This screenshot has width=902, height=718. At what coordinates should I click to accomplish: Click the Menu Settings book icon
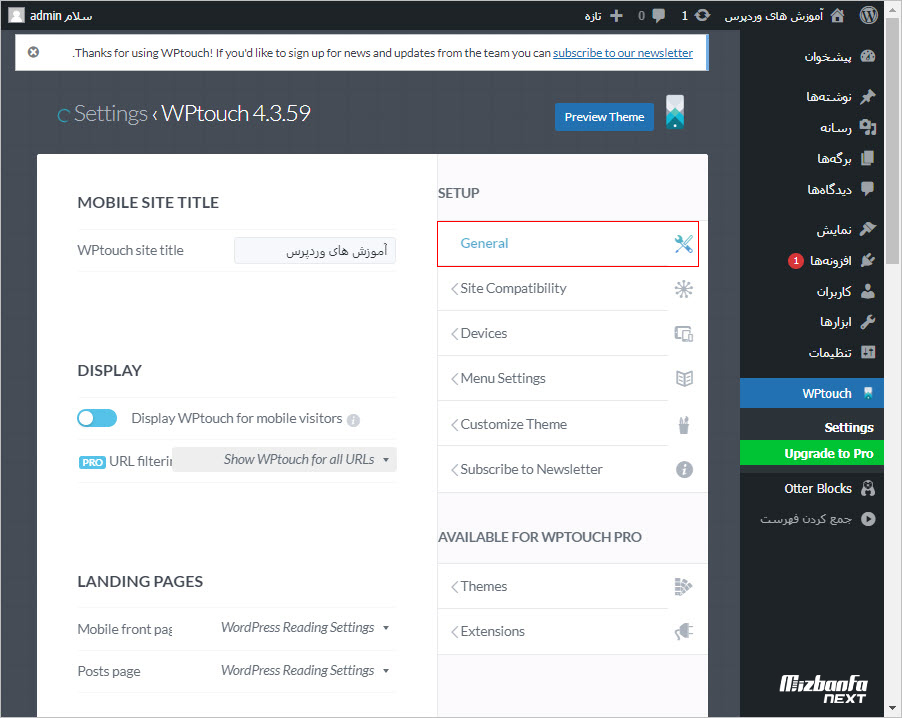(x=684, y=379)
